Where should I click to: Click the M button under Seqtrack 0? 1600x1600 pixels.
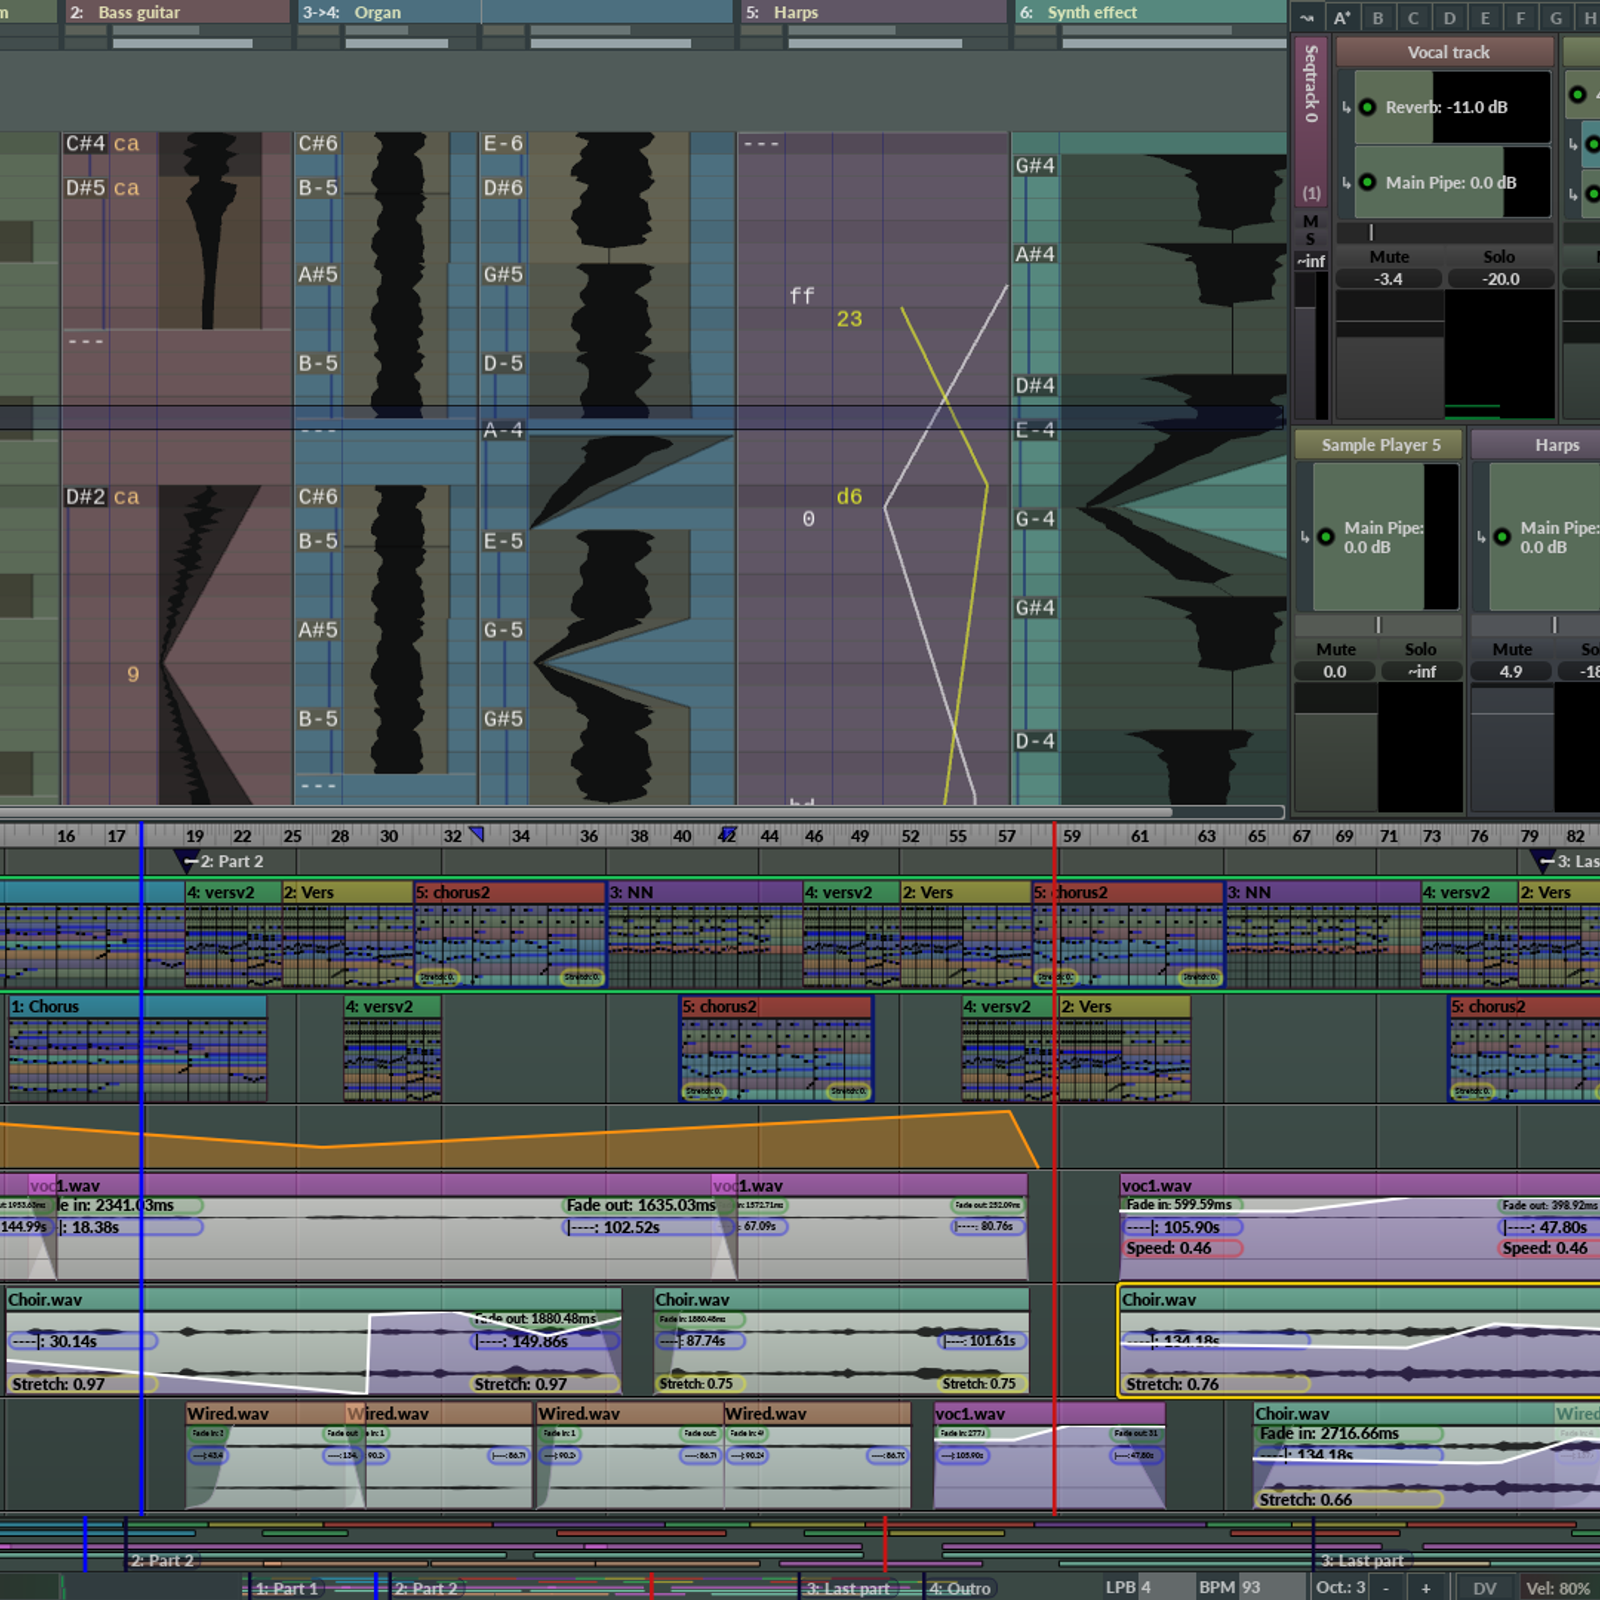(x=1310, y=221)
